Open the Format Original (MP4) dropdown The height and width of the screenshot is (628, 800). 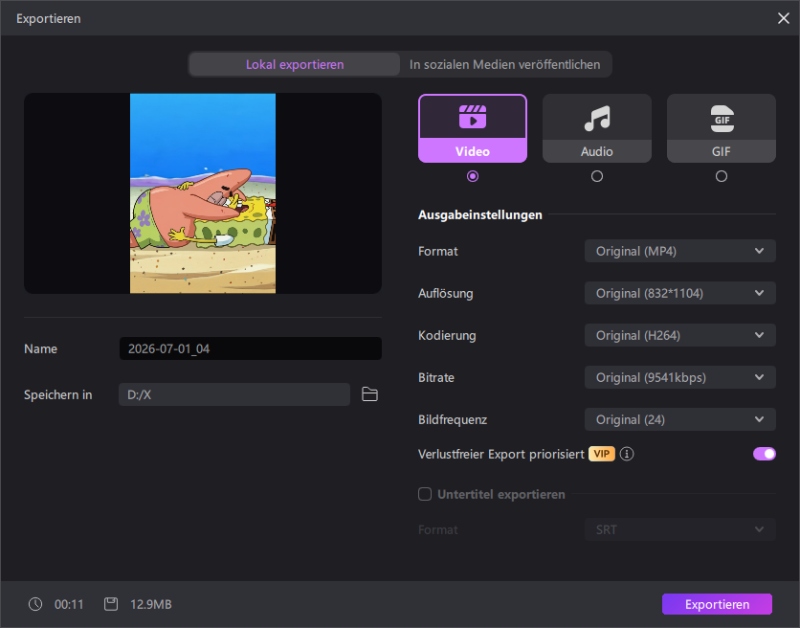click(x=680, y=251)
